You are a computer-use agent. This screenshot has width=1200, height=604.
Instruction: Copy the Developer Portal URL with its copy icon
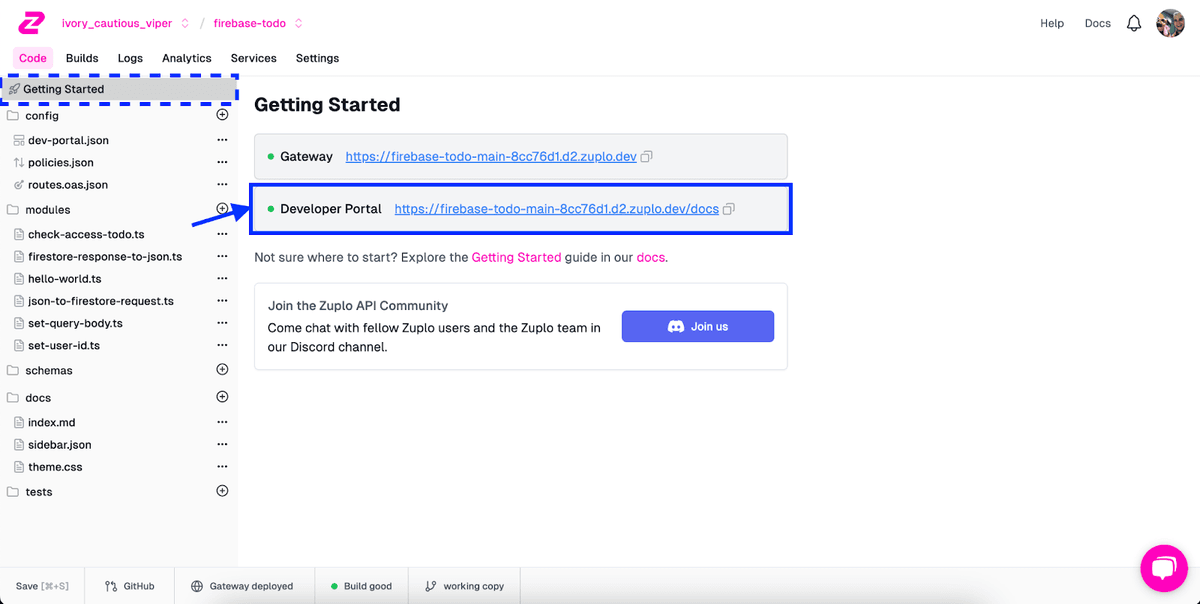pos(728,208)
